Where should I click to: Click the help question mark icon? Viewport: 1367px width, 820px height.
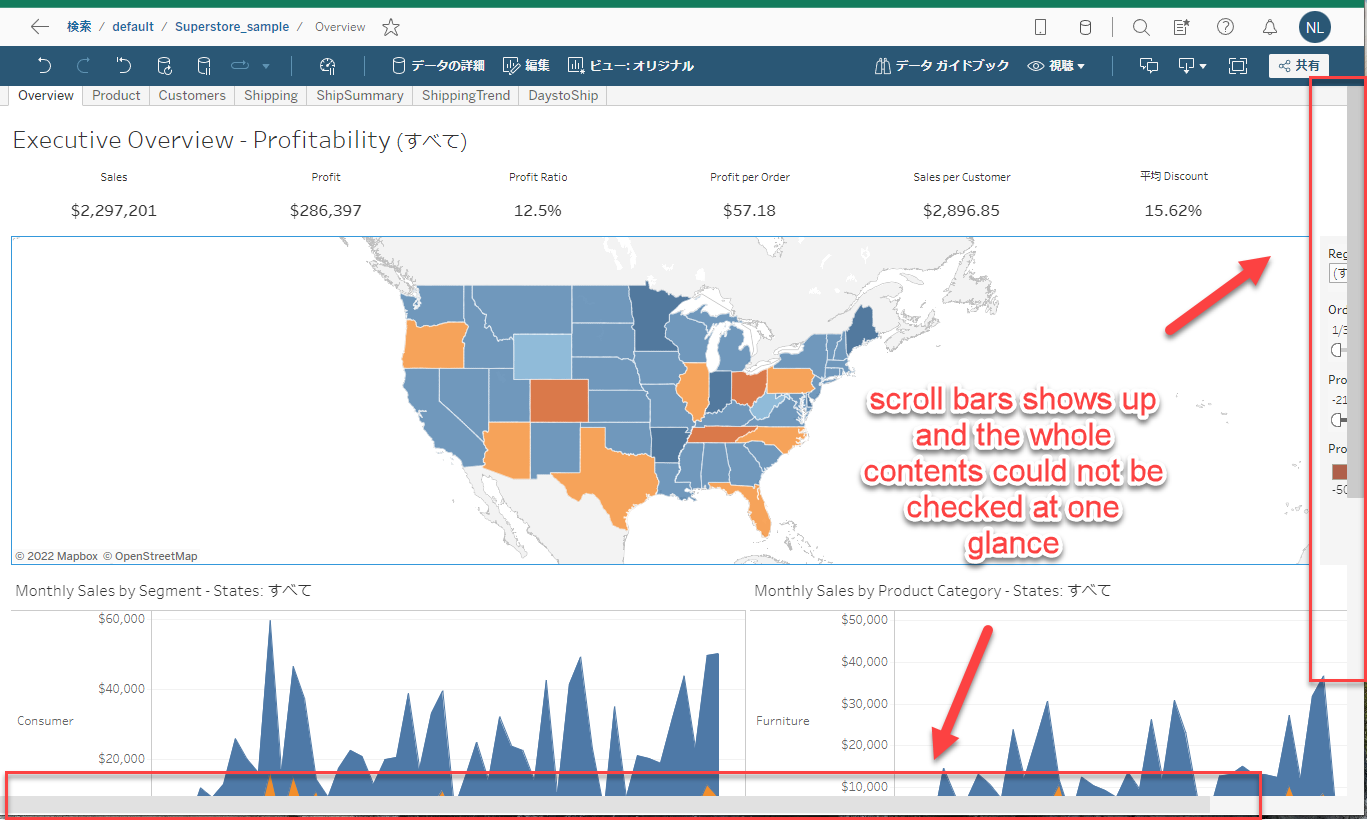1225,27
